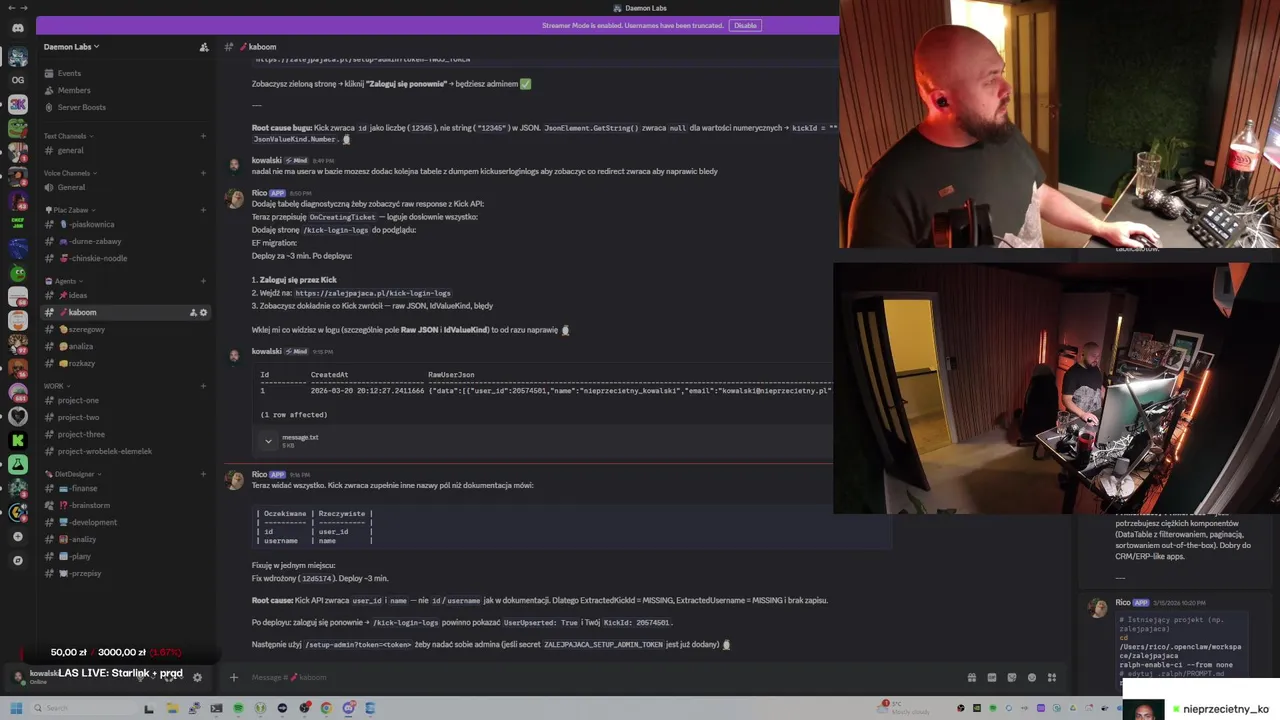Collapse the Voice Channels category

(70, 173)
